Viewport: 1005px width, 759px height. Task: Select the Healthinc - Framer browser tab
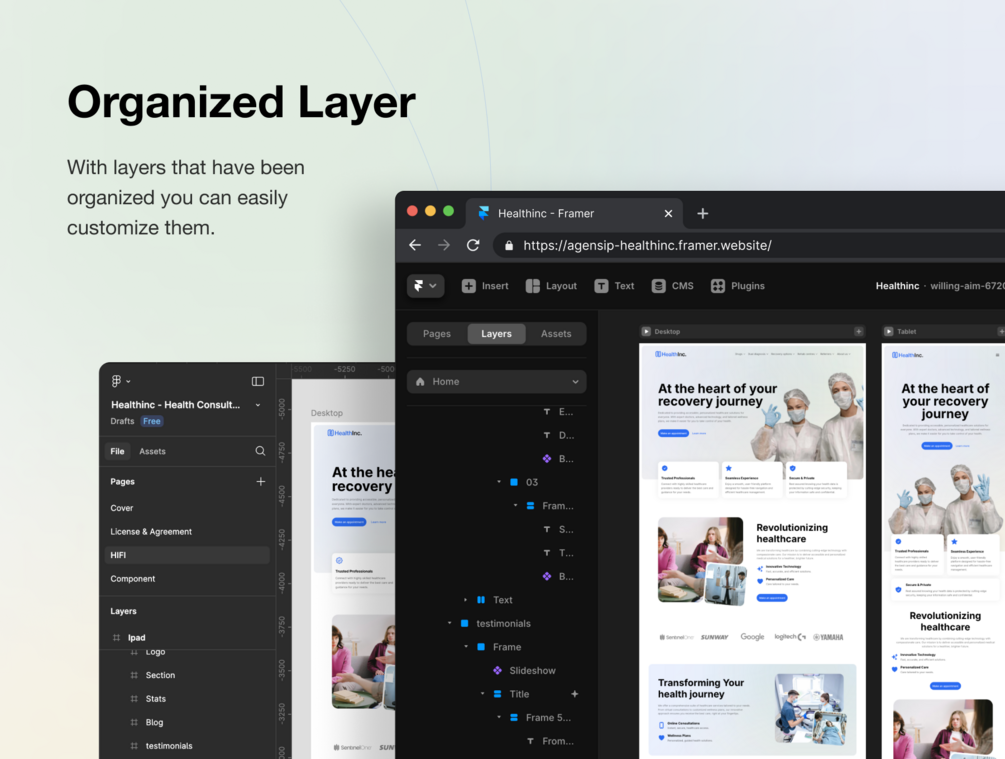[574, 213]
